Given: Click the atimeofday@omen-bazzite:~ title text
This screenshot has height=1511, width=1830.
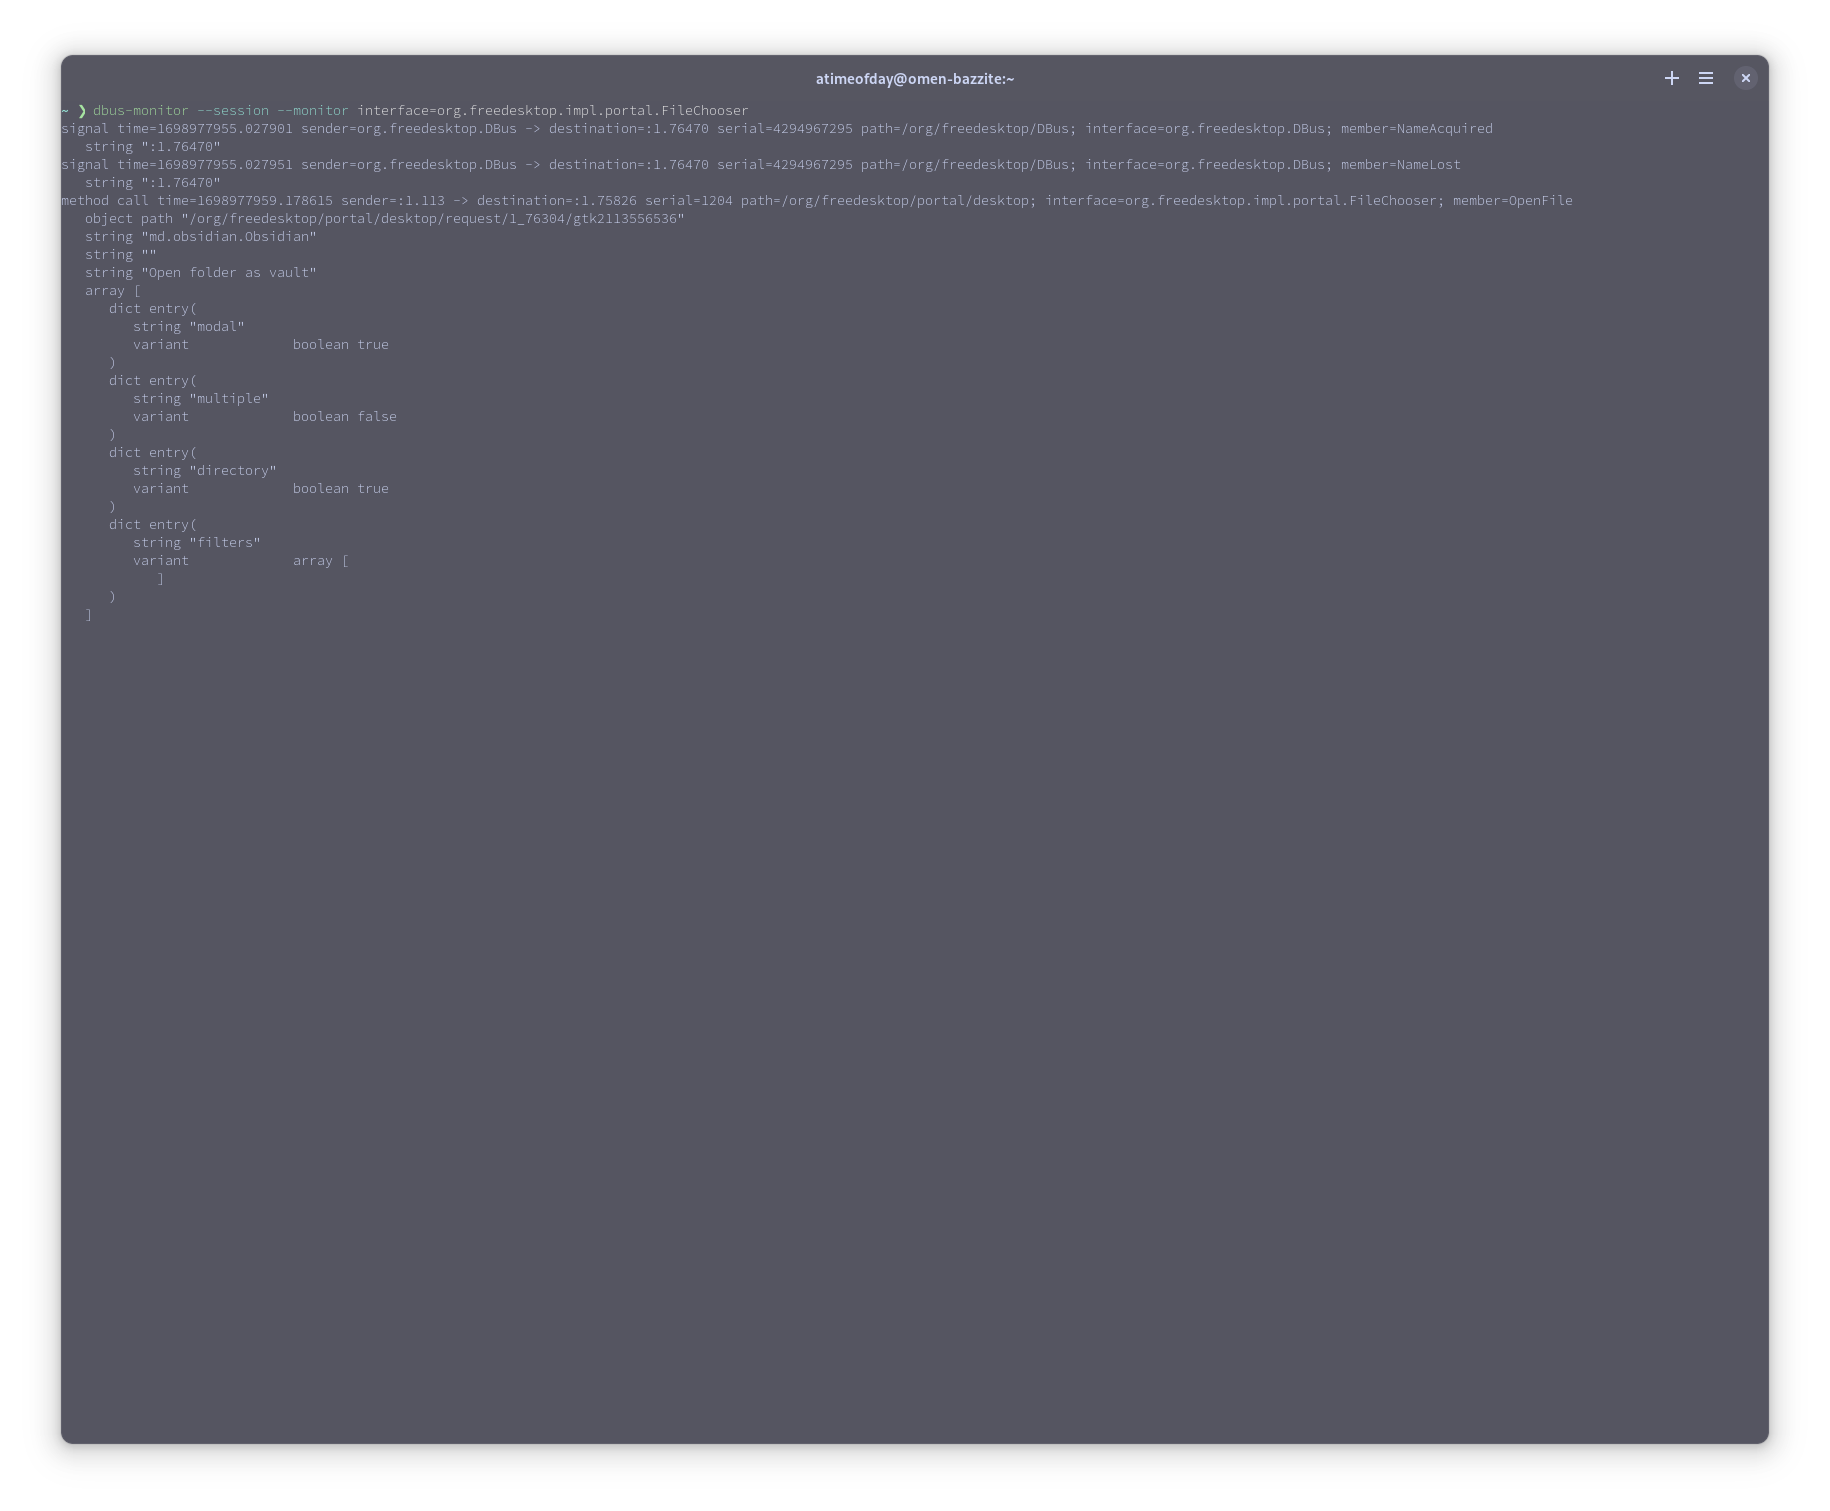Looking at the screenshot, I should click(x=915, y=78).
